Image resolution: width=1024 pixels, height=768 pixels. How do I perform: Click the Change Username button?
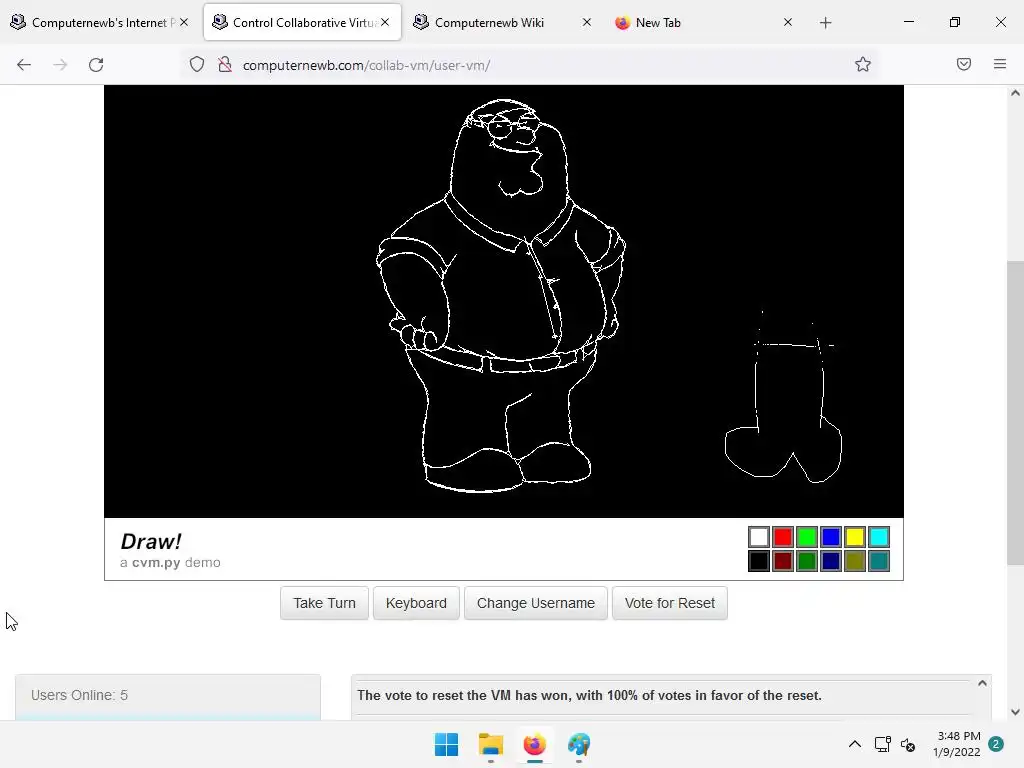(536, 603)
